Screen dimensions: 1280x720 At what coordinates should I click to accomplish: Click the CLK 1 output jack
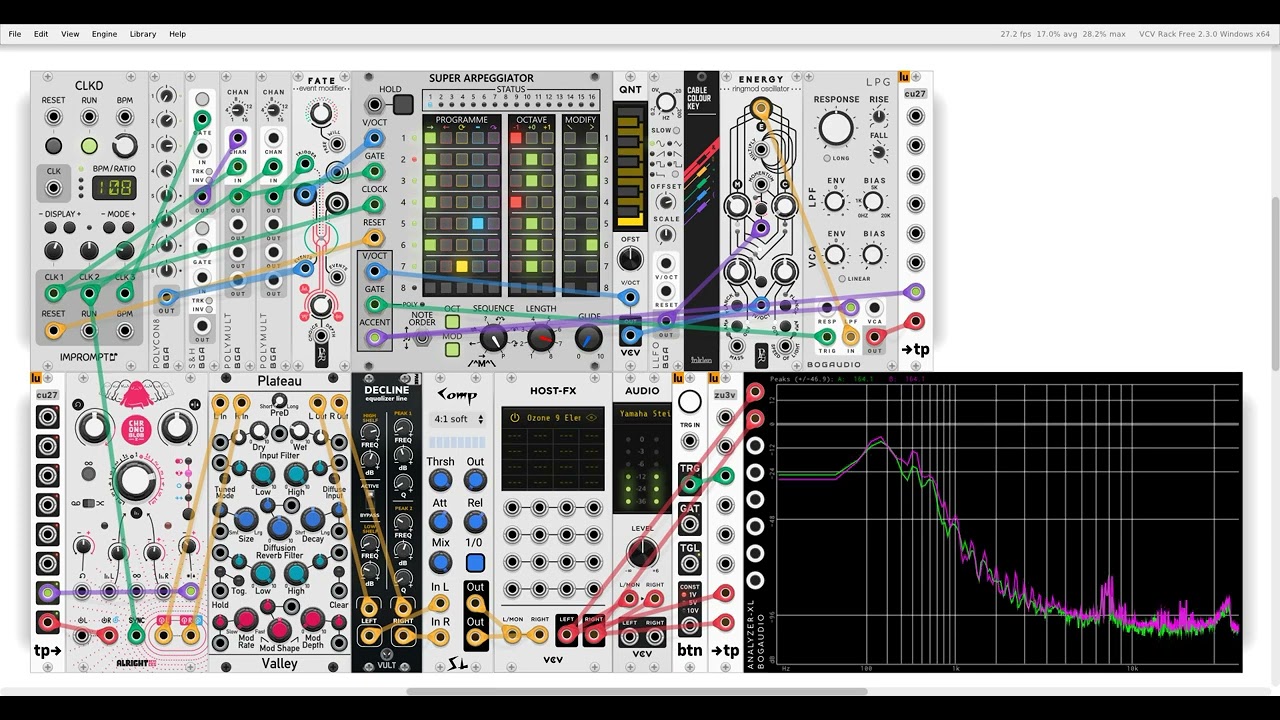coord(54,293)
